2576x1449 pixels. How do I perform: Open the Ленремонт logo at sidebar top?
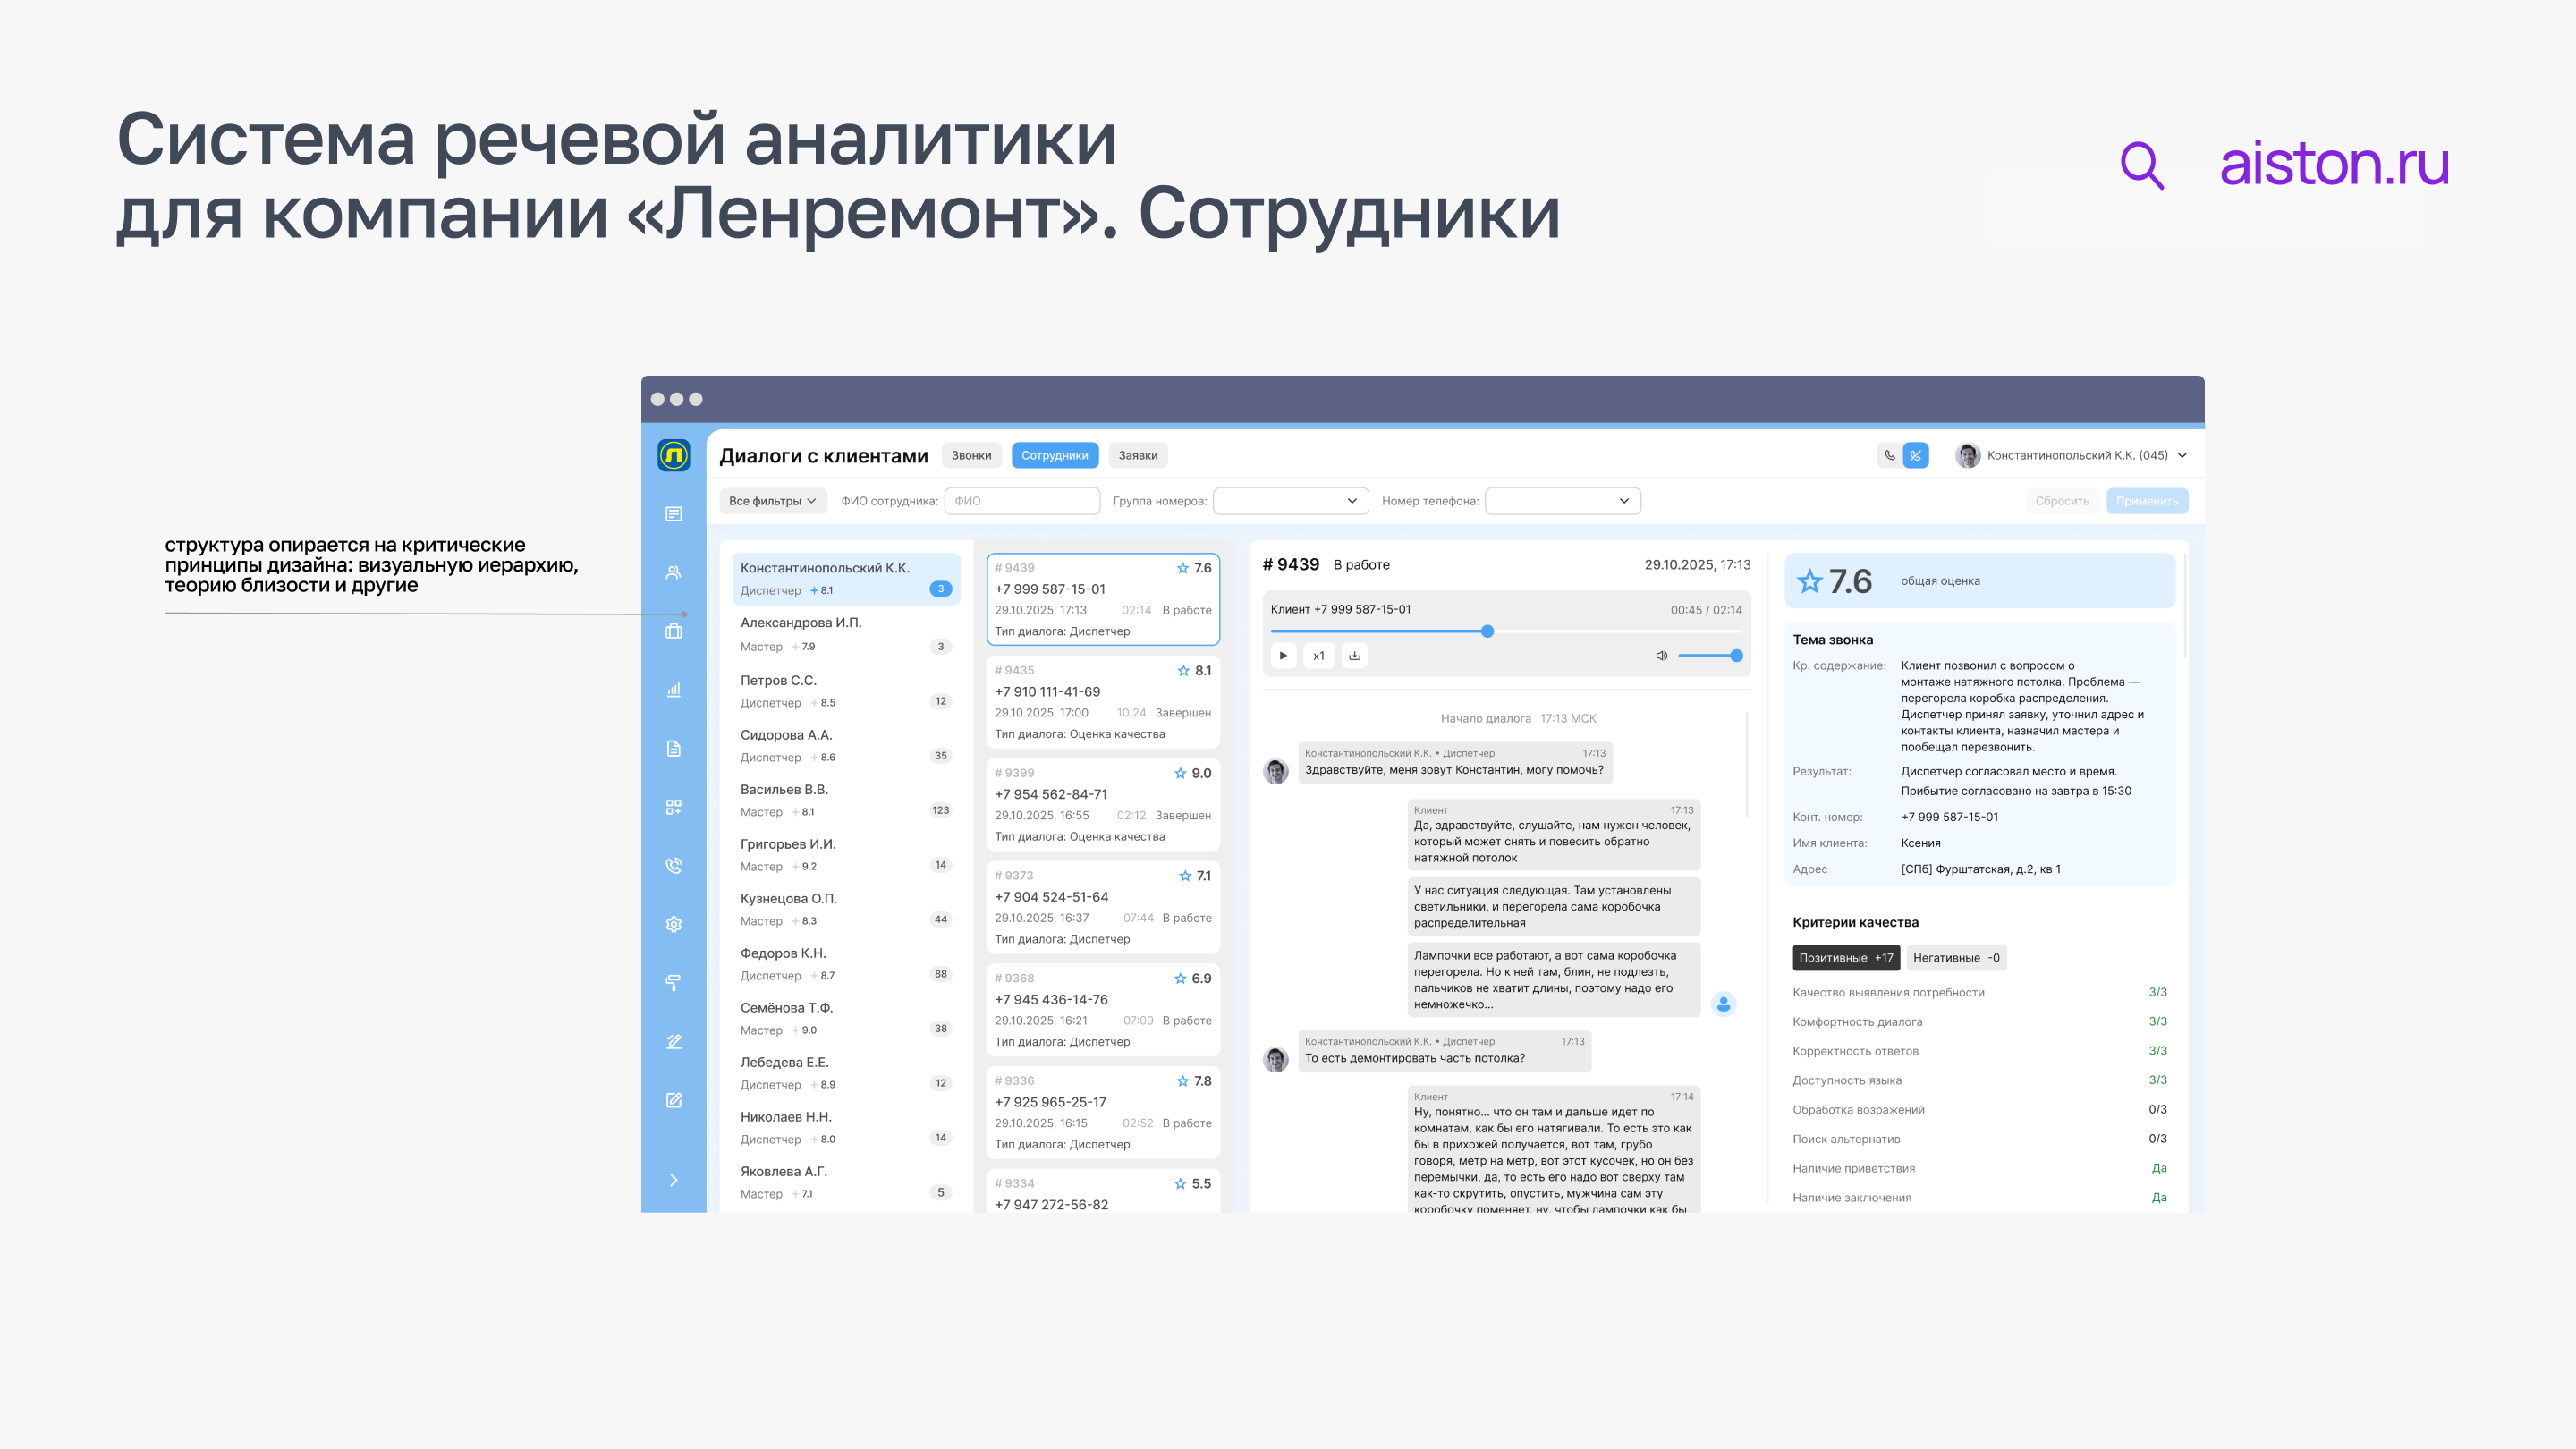pos(673,455)
